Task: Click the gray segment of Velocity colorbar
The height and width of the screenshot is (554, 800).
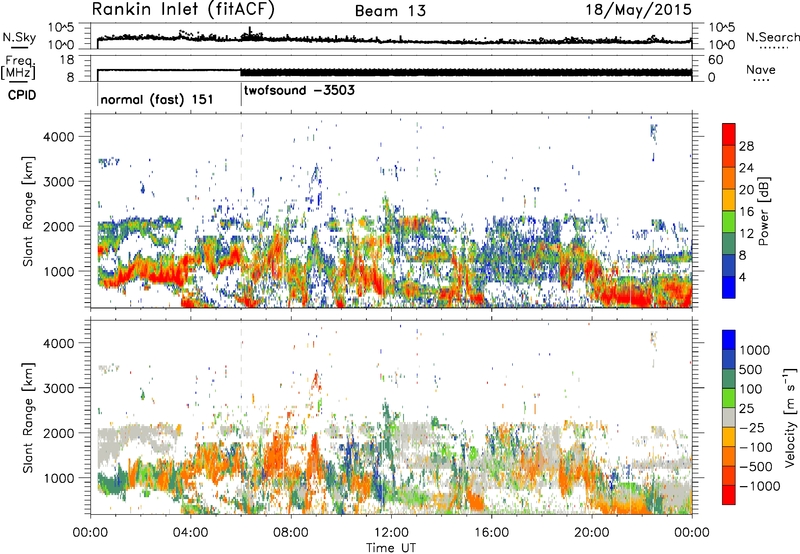Action: [729, 417]
